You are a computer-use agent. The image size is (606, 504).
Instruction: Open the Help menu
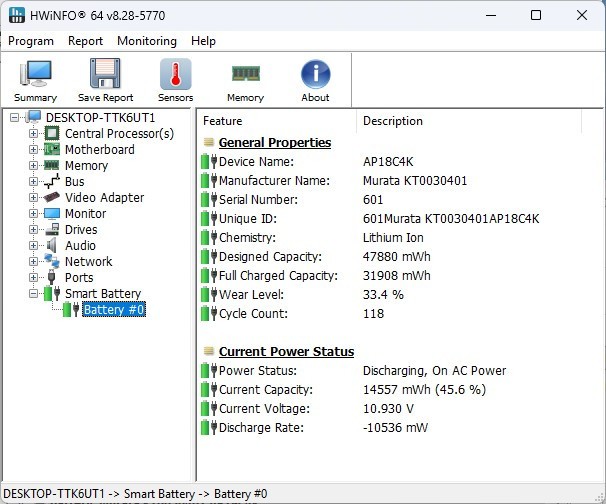click(203, 41)
